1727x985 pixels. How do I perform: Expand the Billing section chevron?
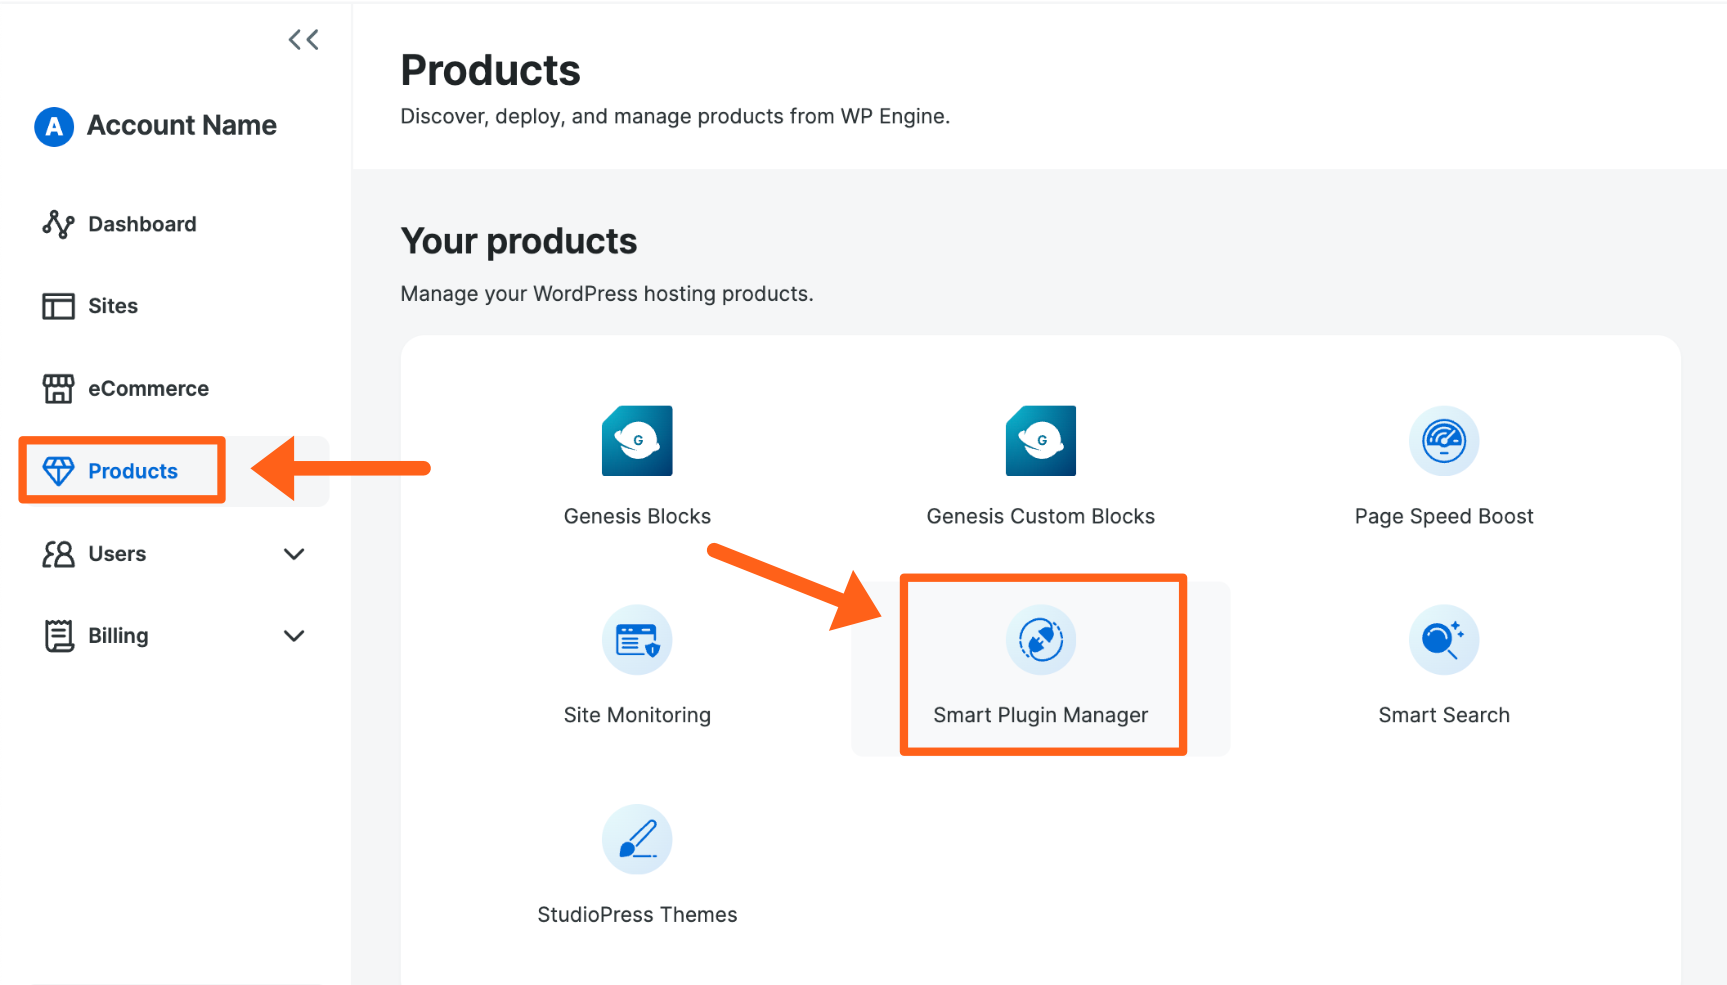[293, 636]
